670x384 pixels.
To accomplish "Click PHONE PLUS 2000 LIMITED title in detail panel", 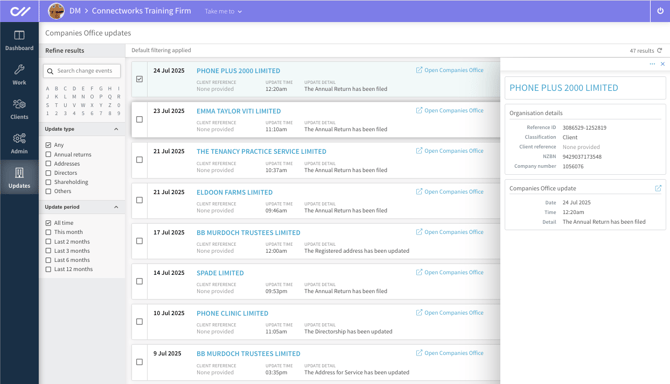I will (x=564, y=88).
